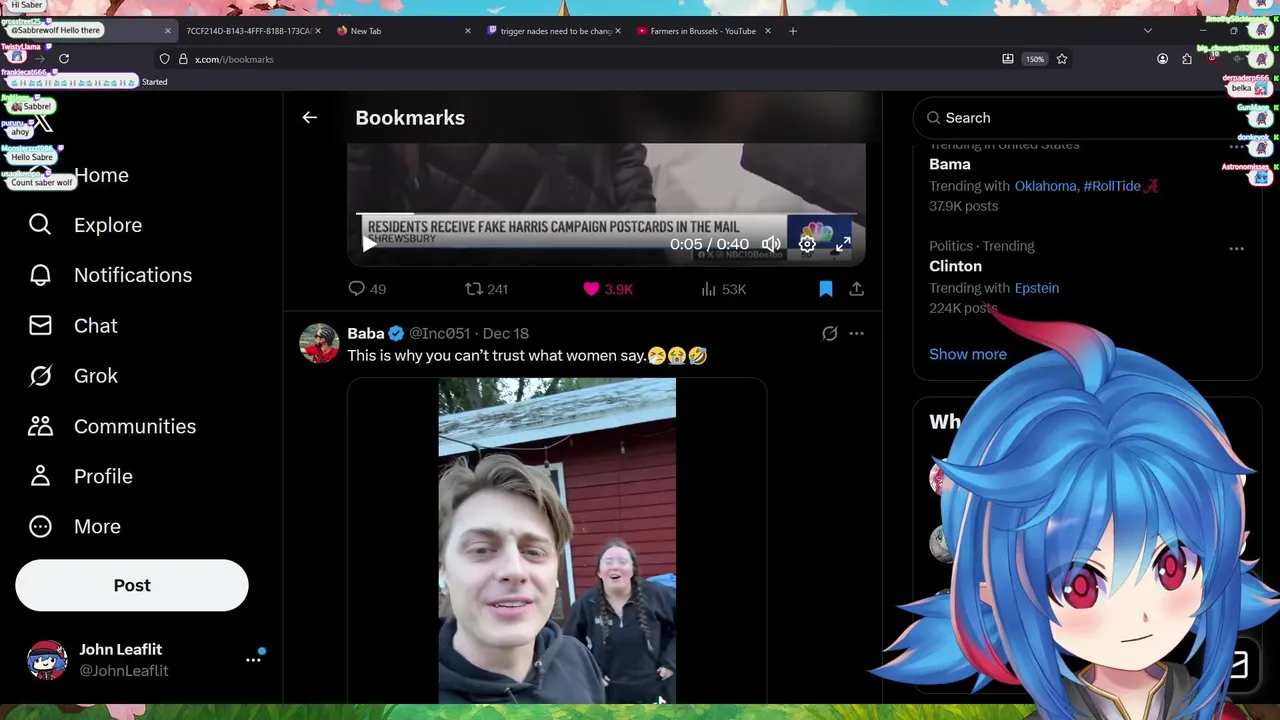This screenshot has width=1280, height=720.
Task: Reset the 150% zoom indicator
Action: click(x=1034, y=59)
